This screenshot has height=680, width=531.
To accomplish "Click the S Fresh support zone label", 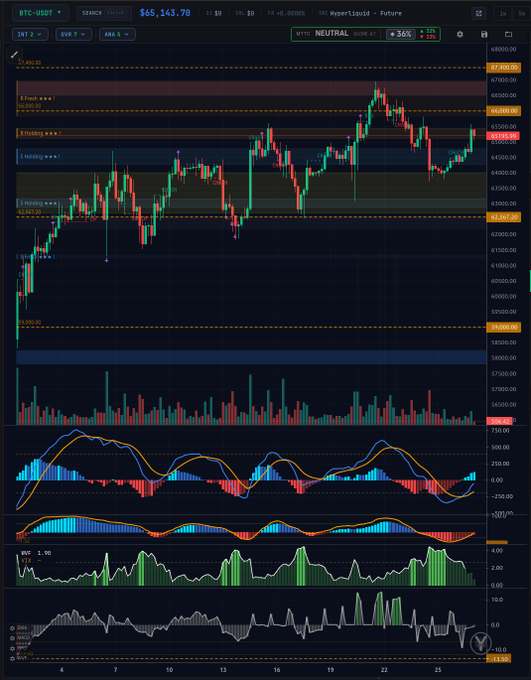I will coord(38,257).
